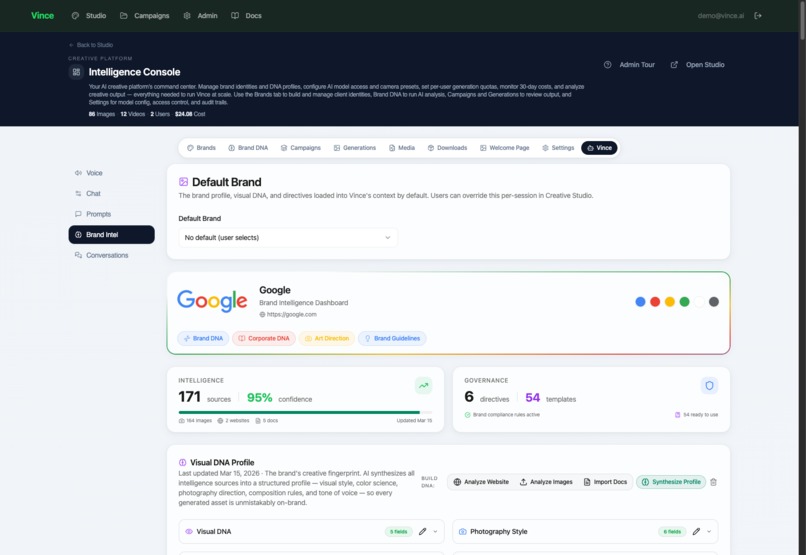Click Synthesize Profile button
The width and height of the screenshot is (806, 555).
(671, 482)
